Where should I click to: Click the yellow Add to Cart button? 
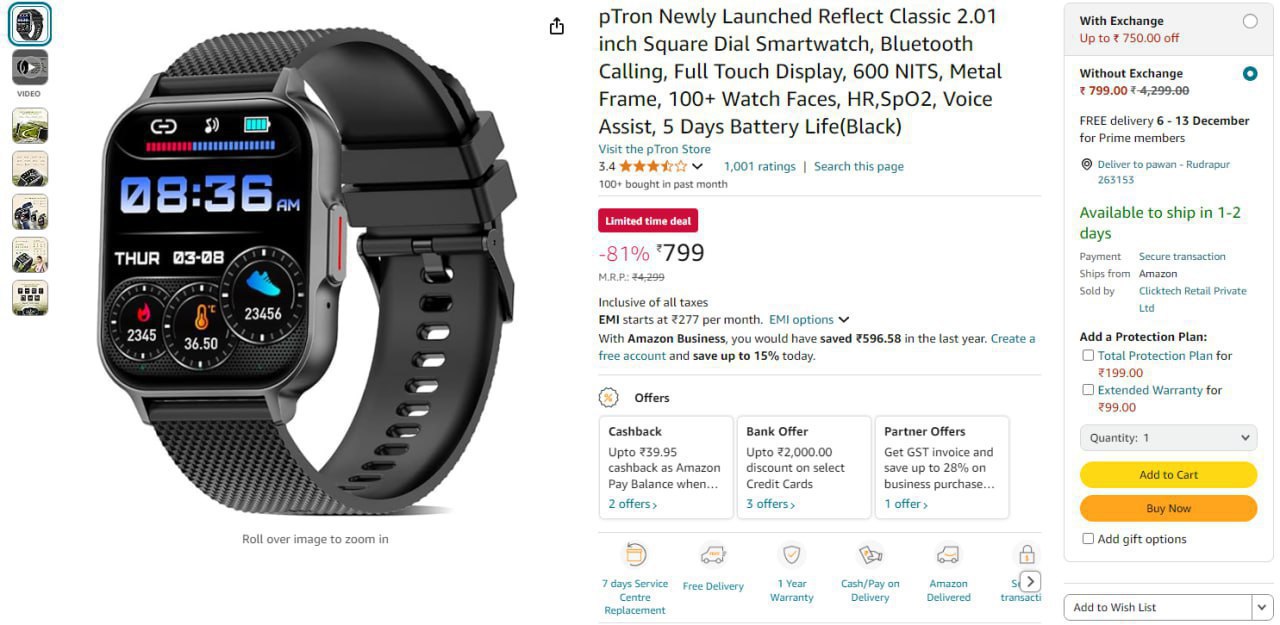click(x=1168, y=475)
